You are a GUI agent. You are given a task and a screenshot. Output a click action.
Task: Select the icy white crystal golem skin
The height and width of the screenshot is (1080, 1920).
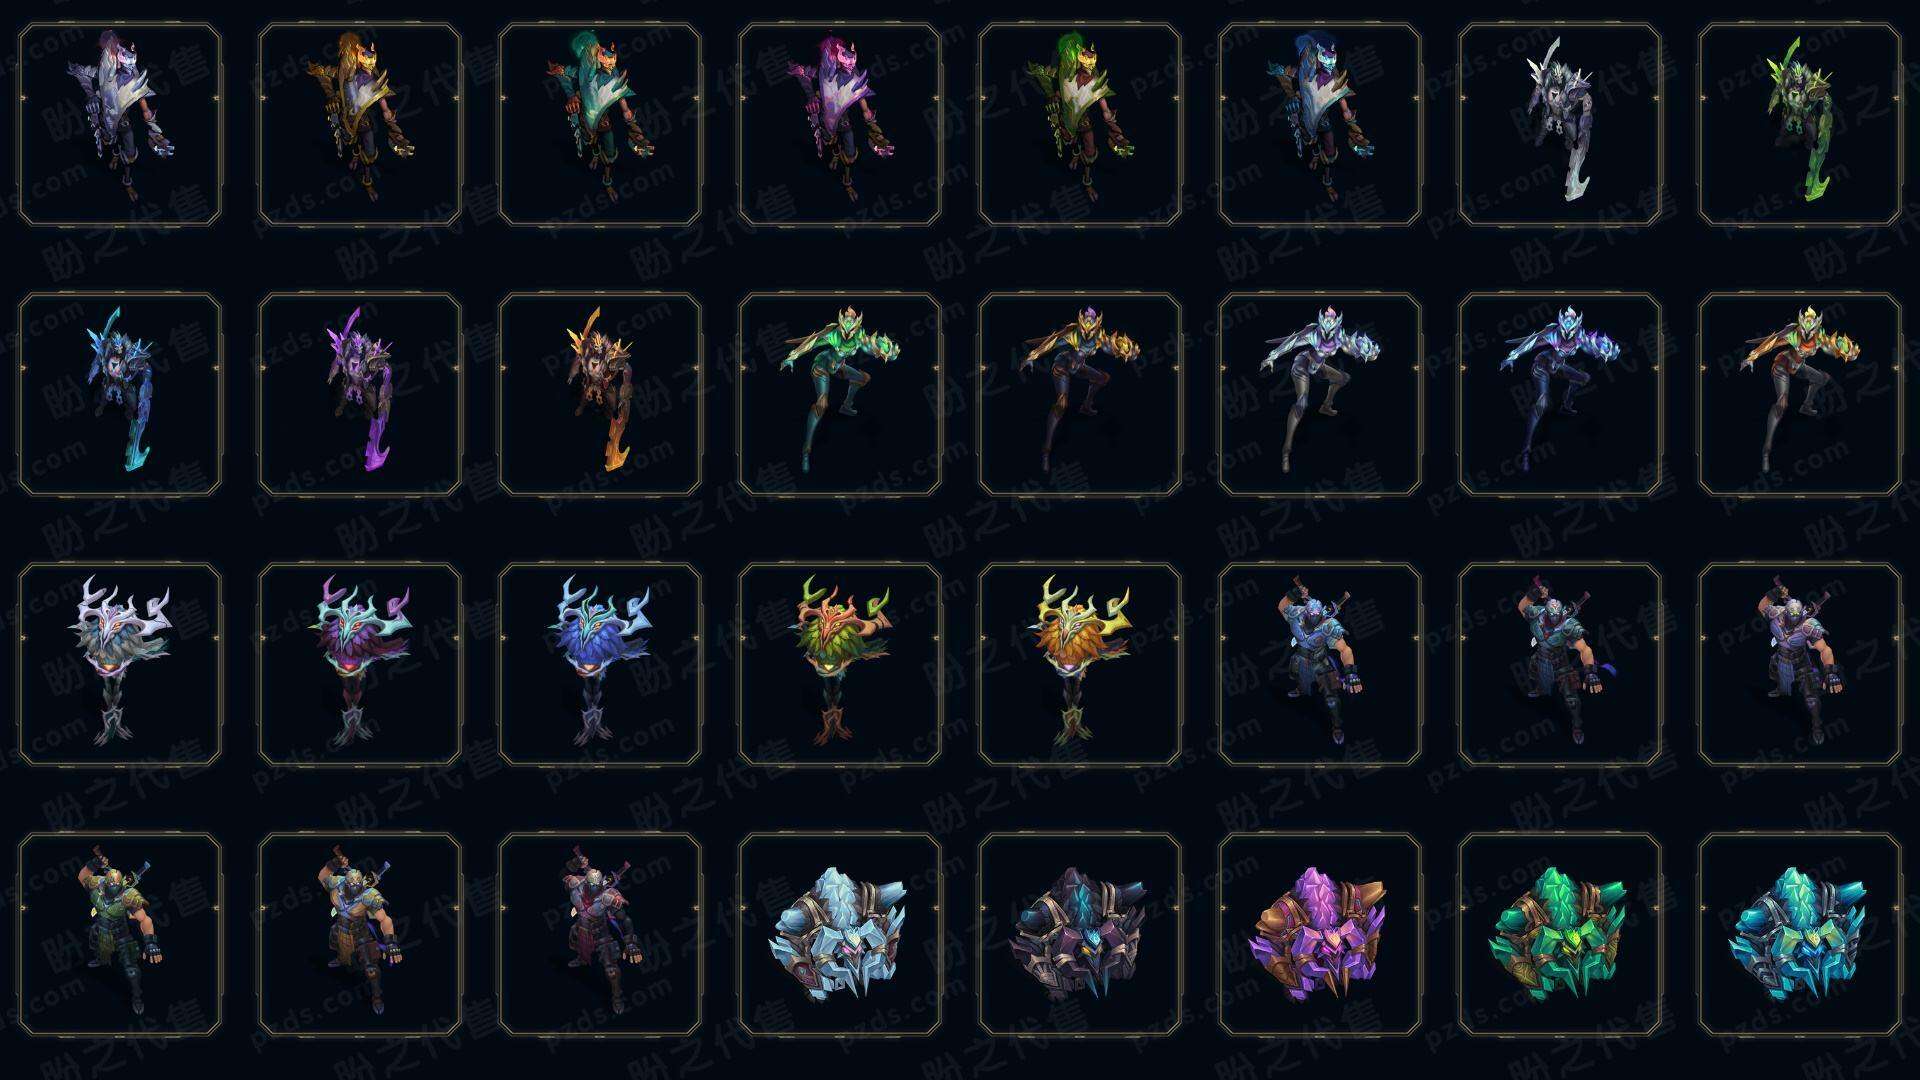click(840, 934)
